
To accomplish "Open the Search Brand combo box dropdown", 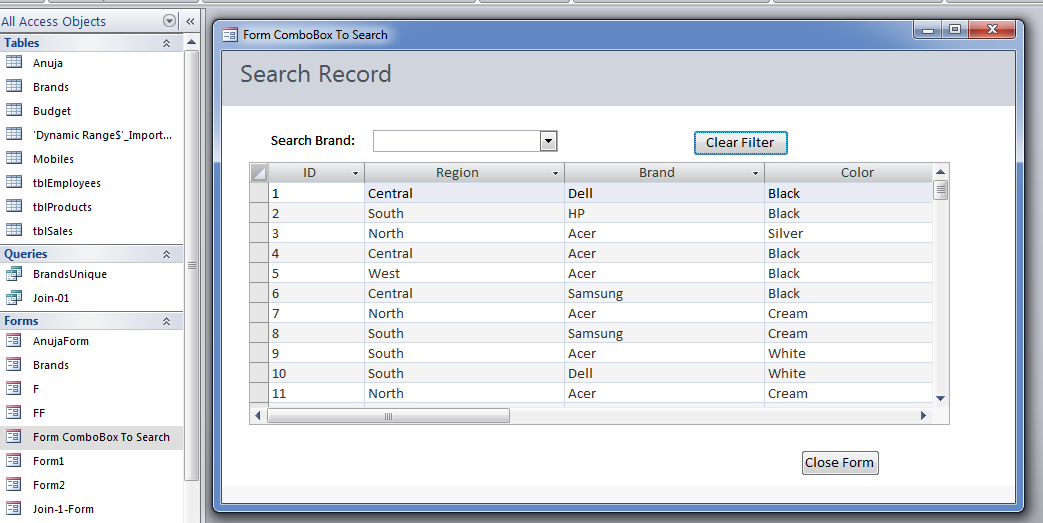I will click(x=548, y=142).
